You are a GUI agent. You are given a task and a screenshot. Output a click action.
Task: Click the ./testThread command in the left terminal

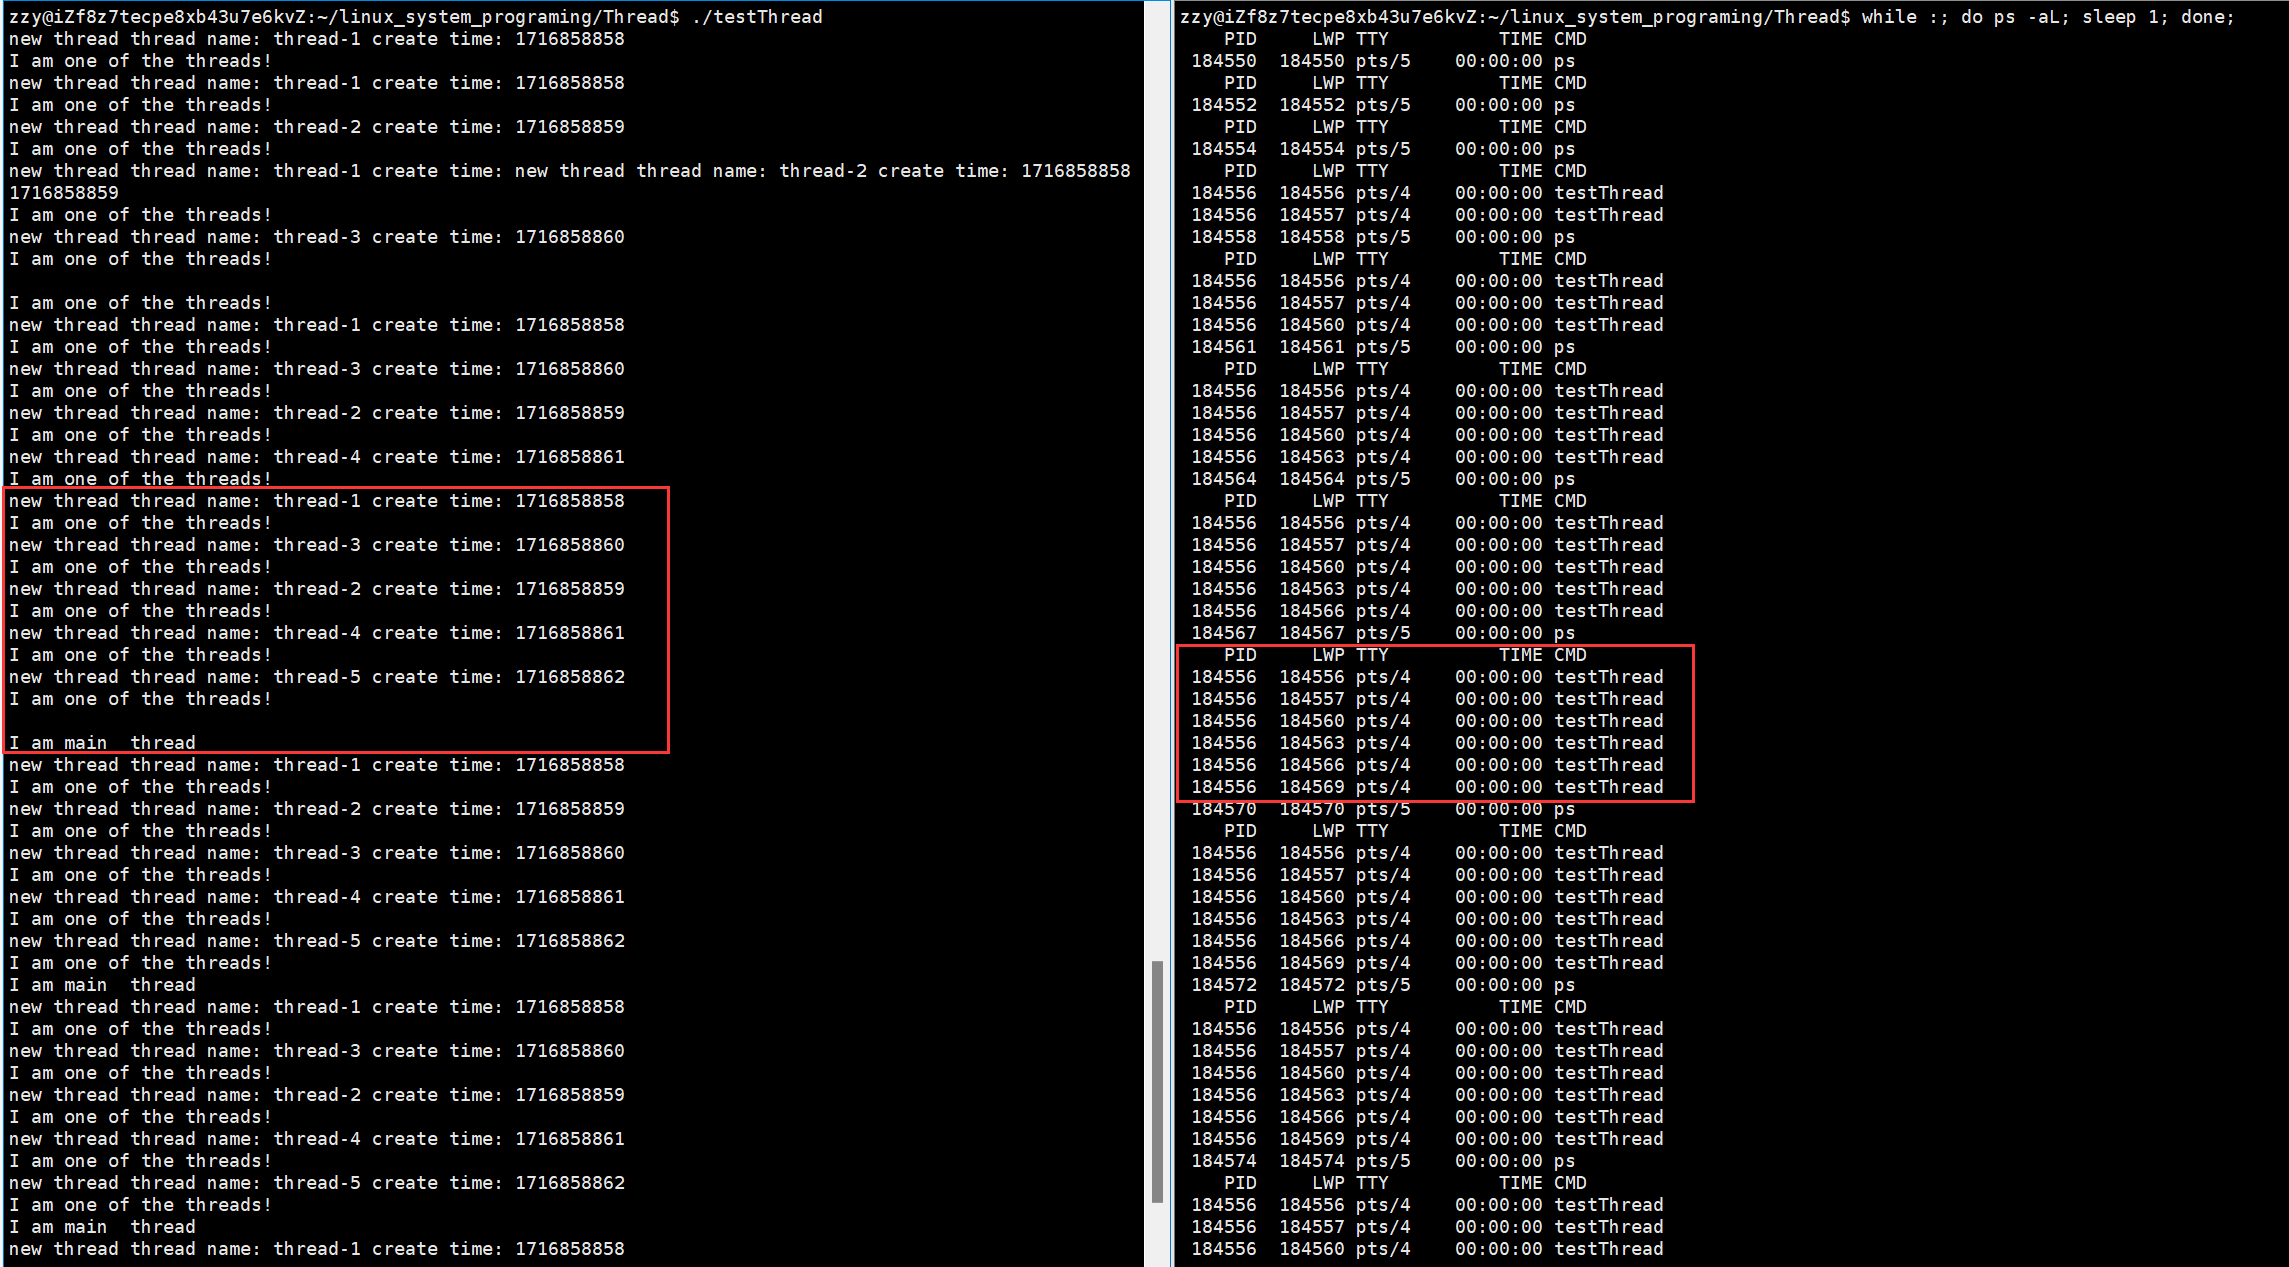756,17
